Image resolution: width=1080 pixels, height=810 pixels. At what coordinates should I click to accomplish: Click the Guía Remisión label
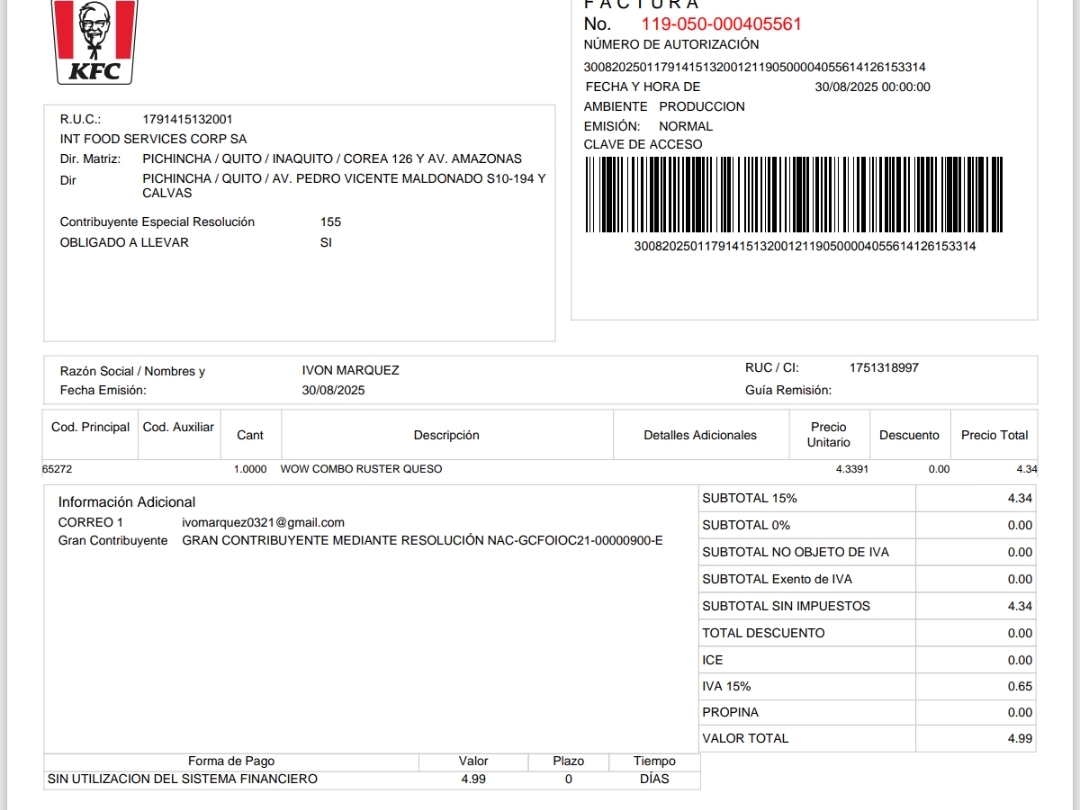(x=788, y=390)
